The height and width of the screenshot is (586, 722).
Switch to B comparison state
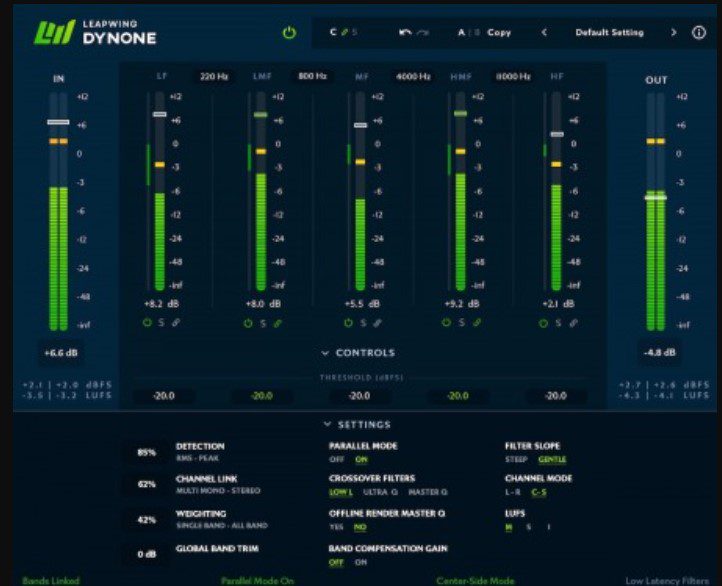477,32
